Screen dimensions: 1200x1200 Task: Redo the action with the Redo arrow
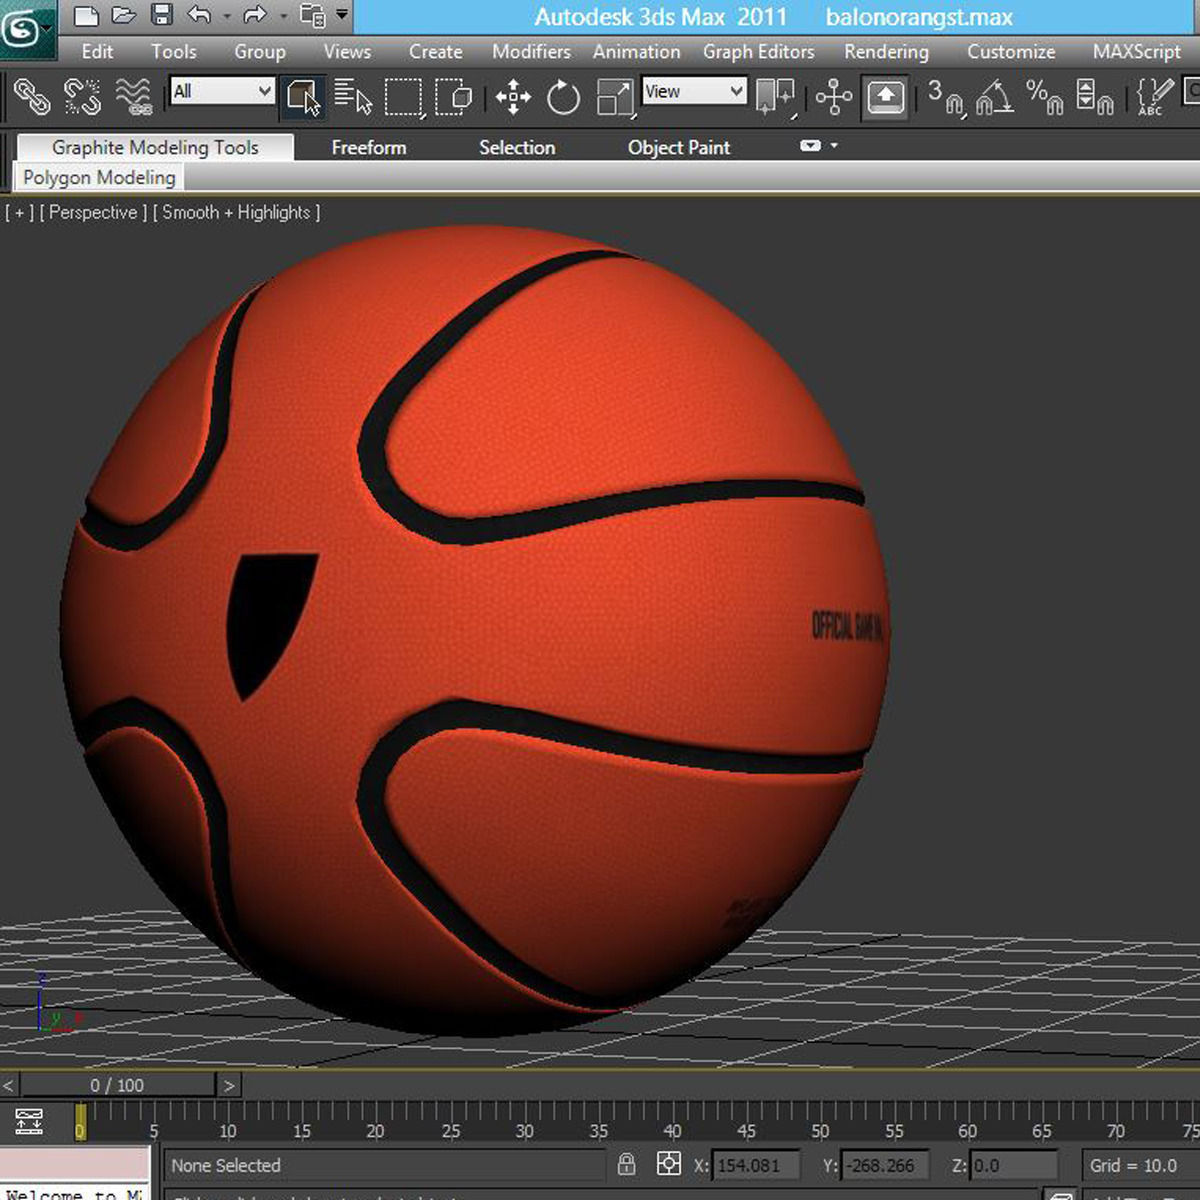click(256, 16)
